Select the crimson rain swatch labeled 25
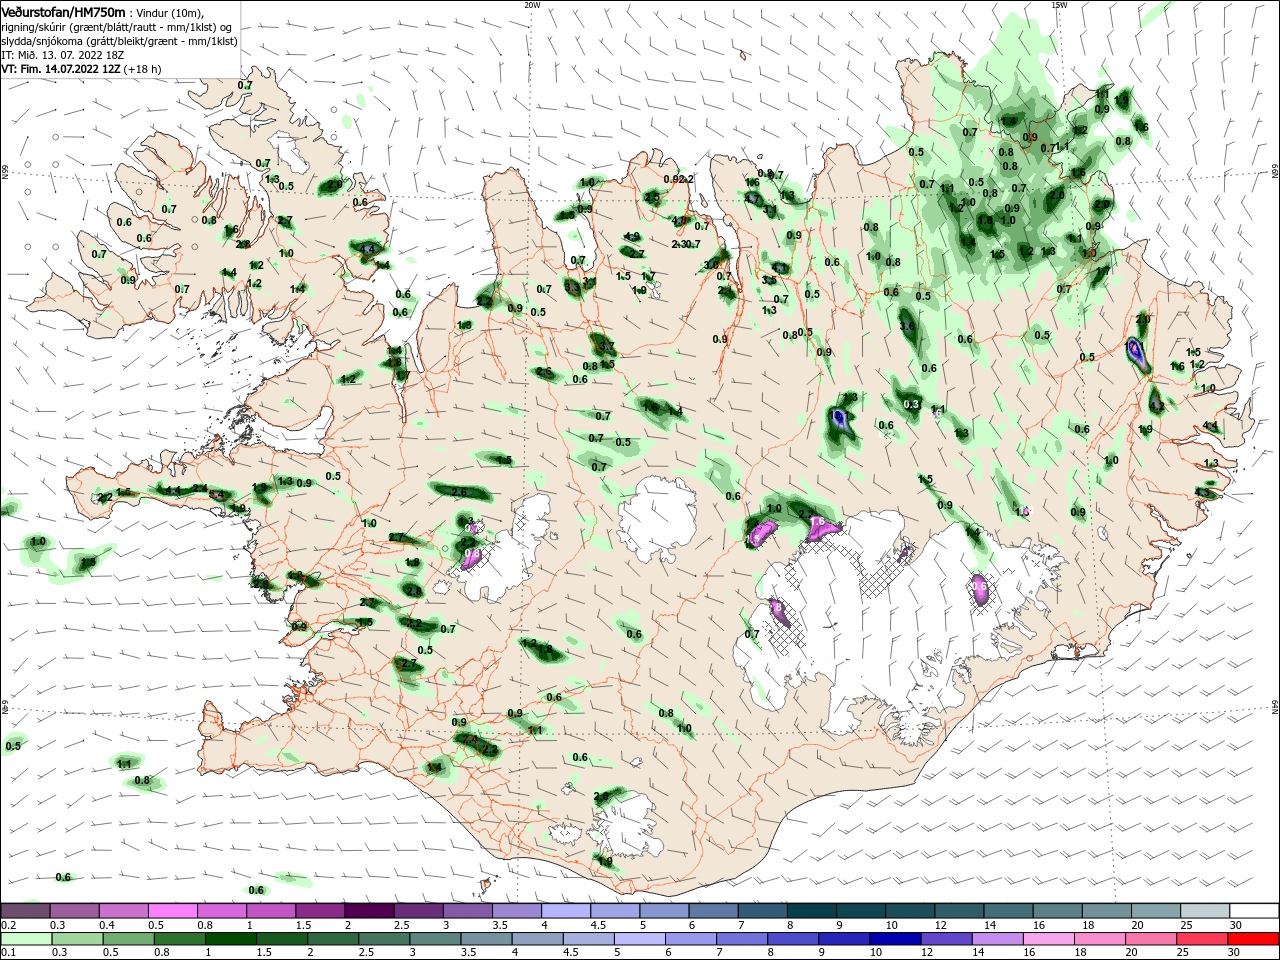 tap(1202, 939)
